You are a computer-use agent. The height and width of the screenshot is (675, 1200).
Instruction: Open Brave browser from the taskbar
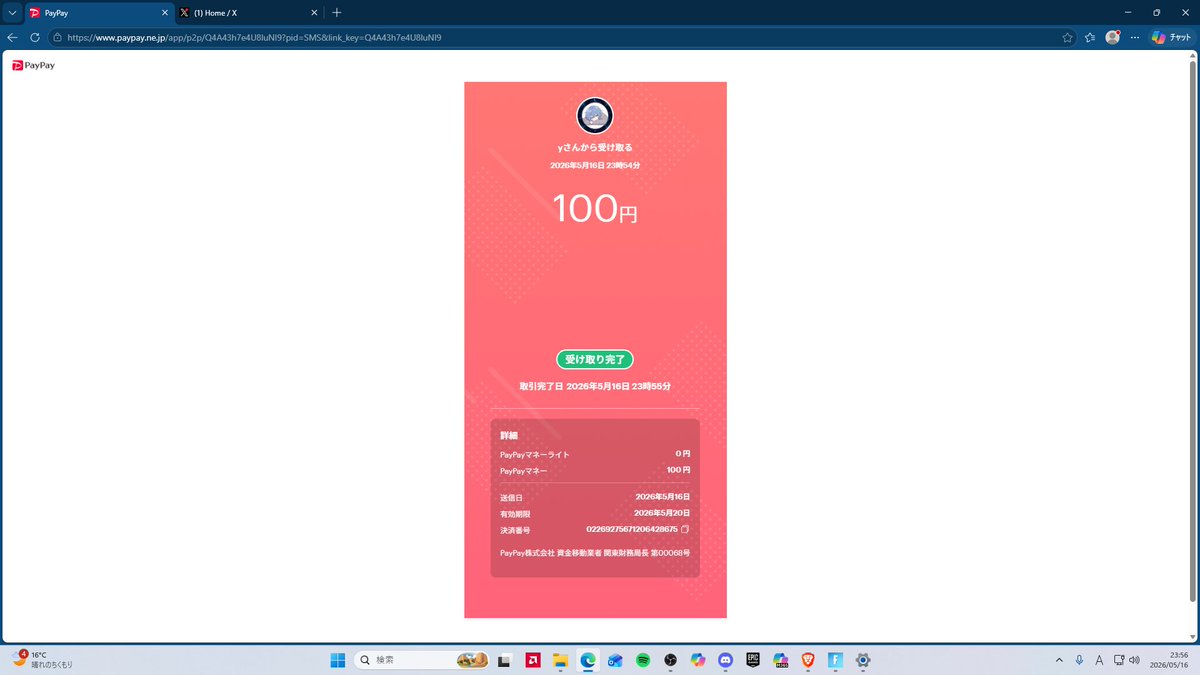pos(808,660)
